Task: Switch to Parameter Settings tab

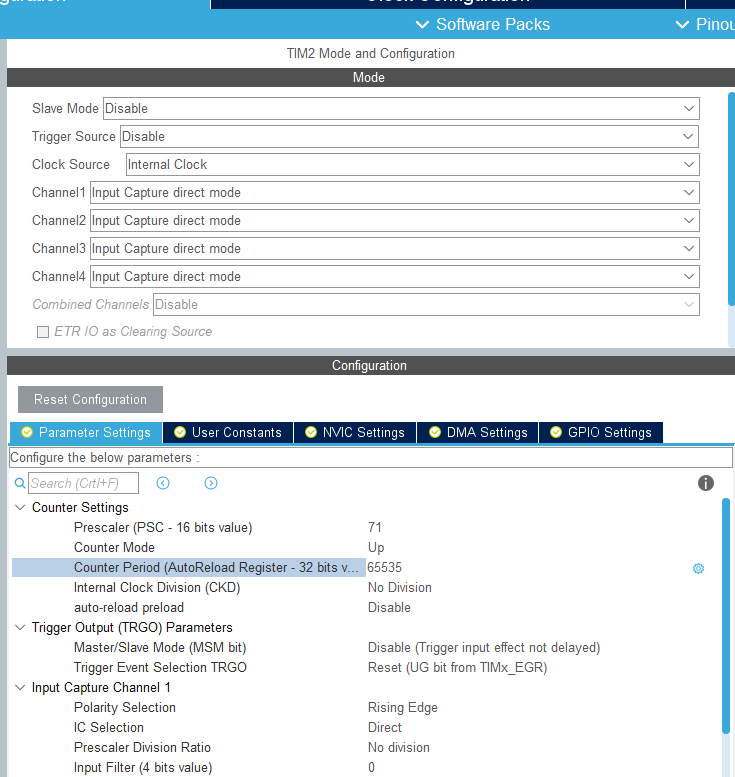Action: point(86,433)
